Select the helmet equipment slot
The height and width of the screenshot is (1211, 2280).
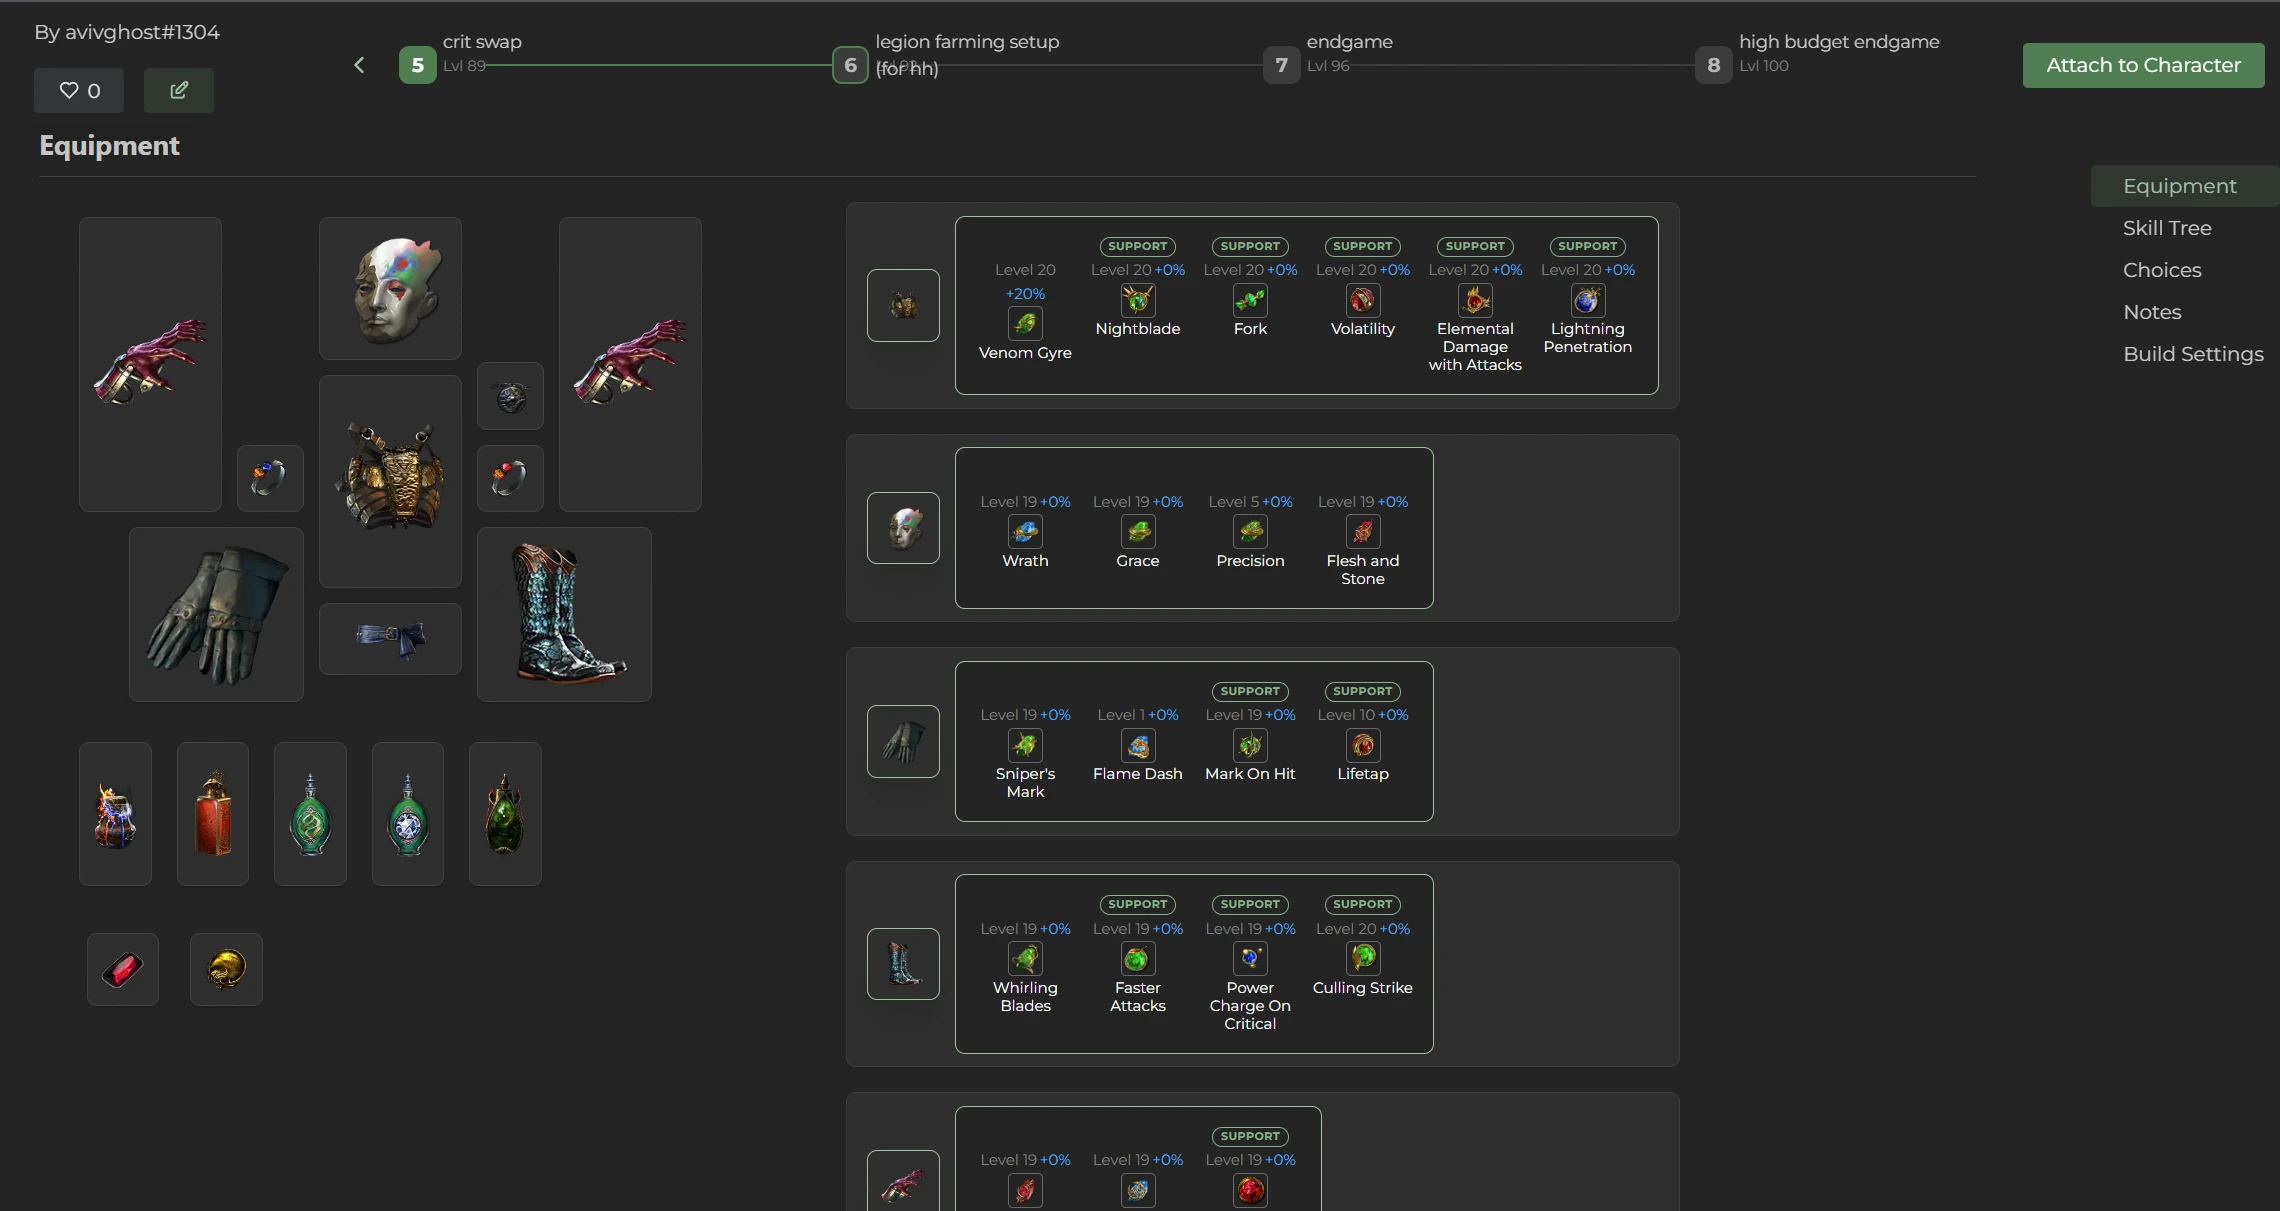pos(390,289)
